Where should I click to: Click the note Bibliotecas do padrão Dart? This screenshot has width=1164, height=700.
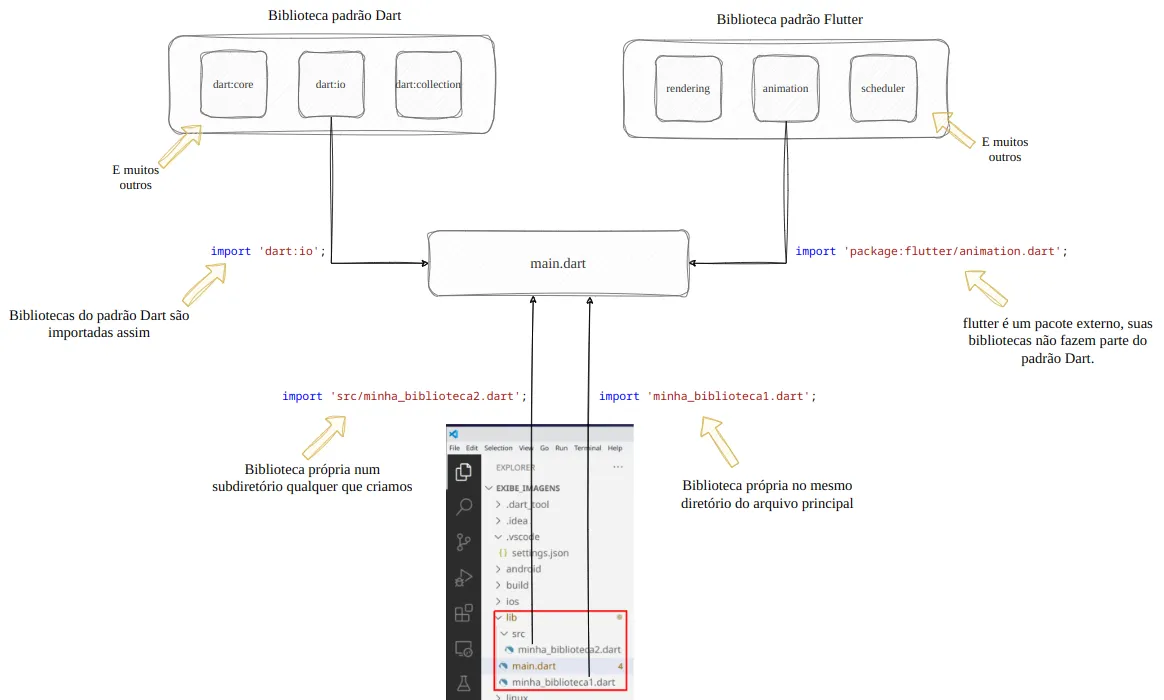click(99, 324)
